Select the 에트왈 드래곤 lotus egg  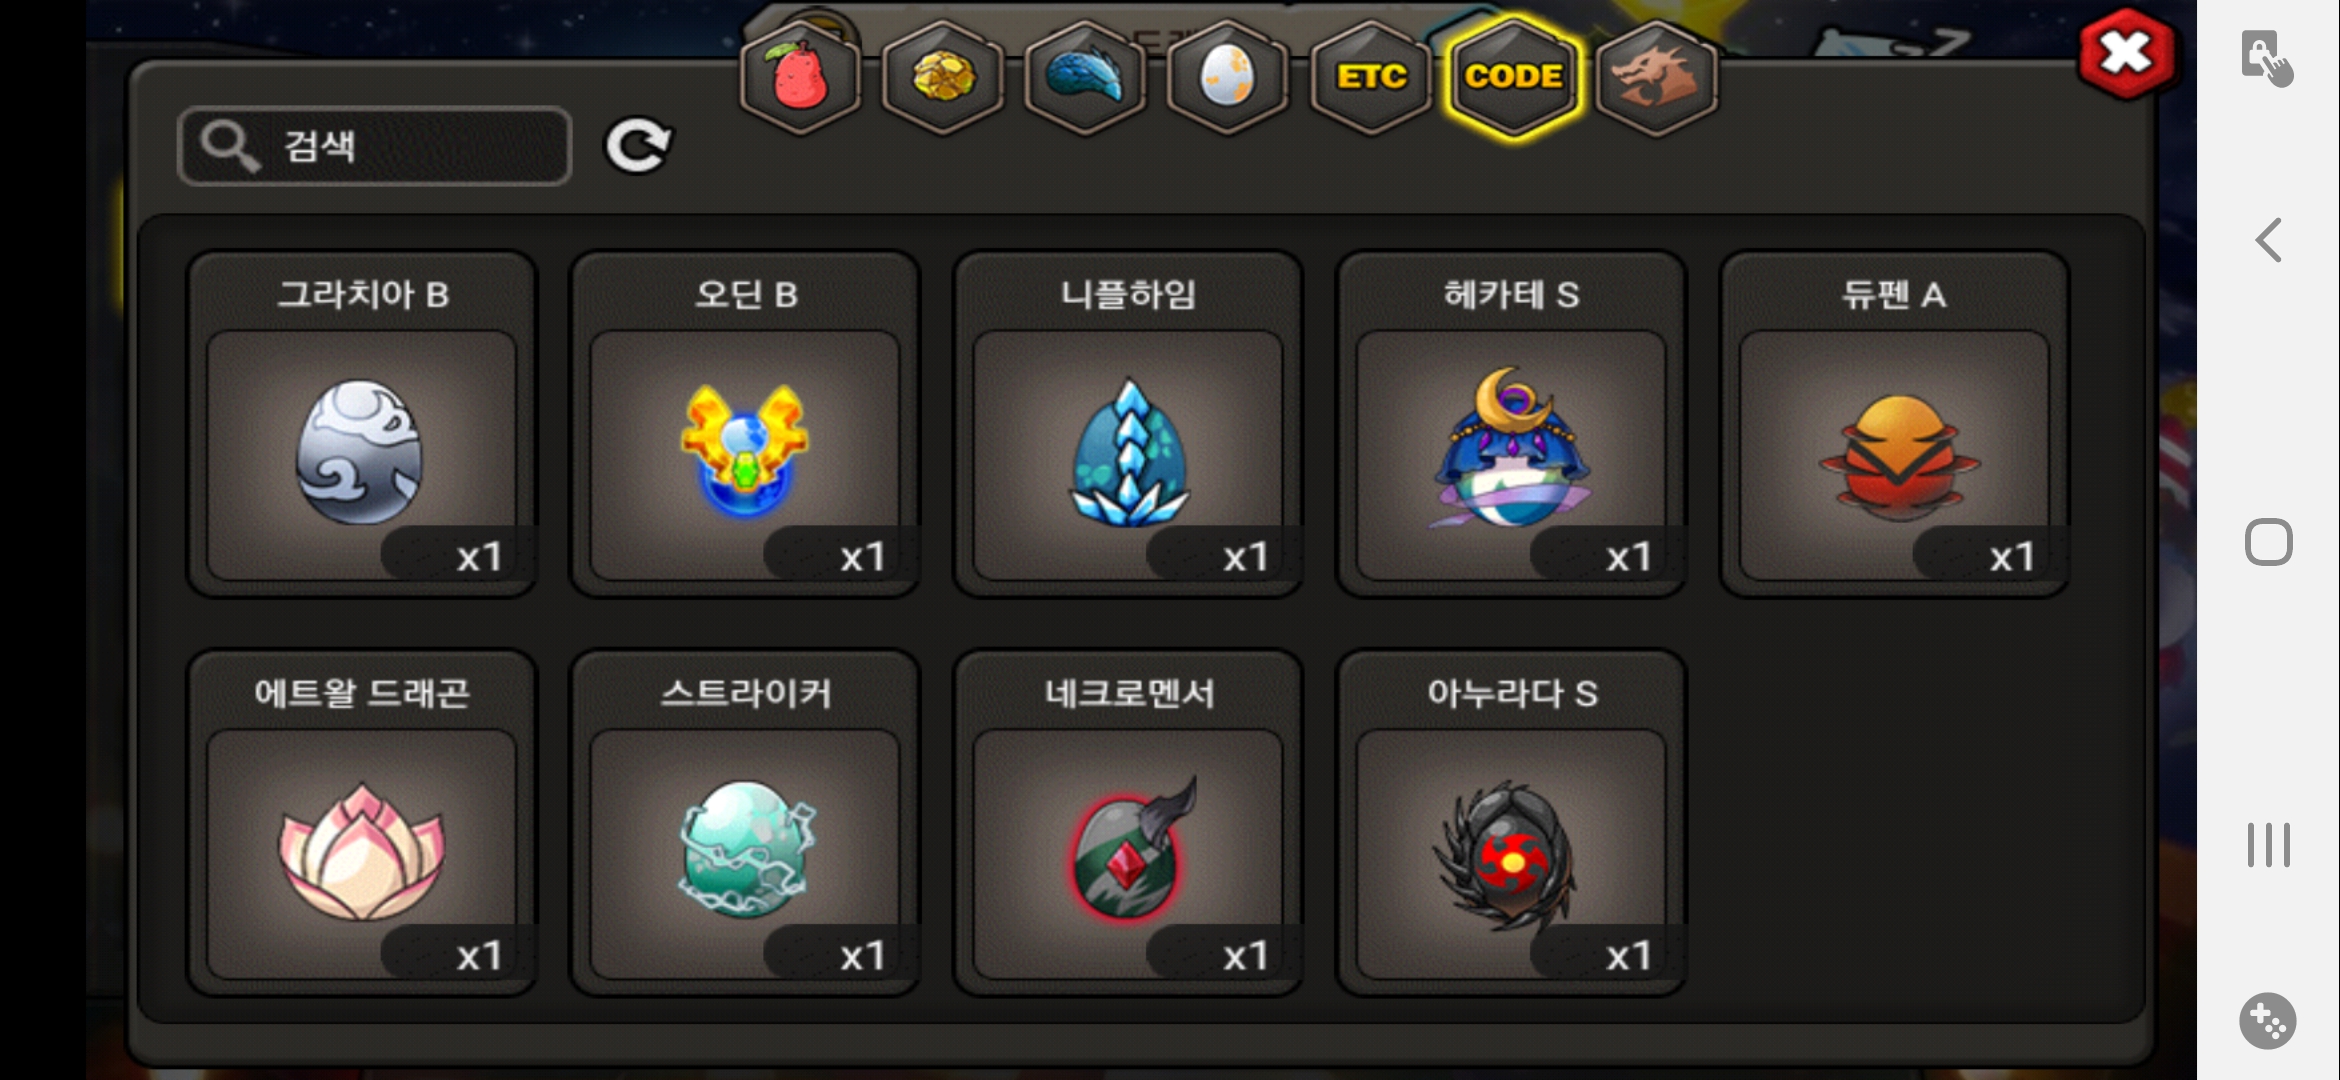pyautogui.click(x=362, y=823)
